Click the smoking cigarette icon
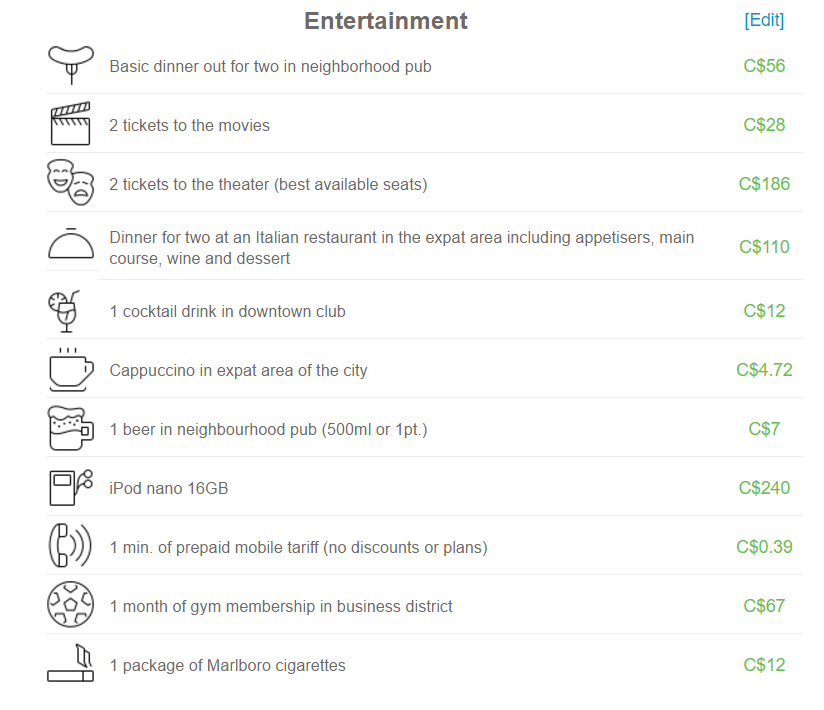The height and width of the screenshot is (710, 824). (x=70, y=664)
